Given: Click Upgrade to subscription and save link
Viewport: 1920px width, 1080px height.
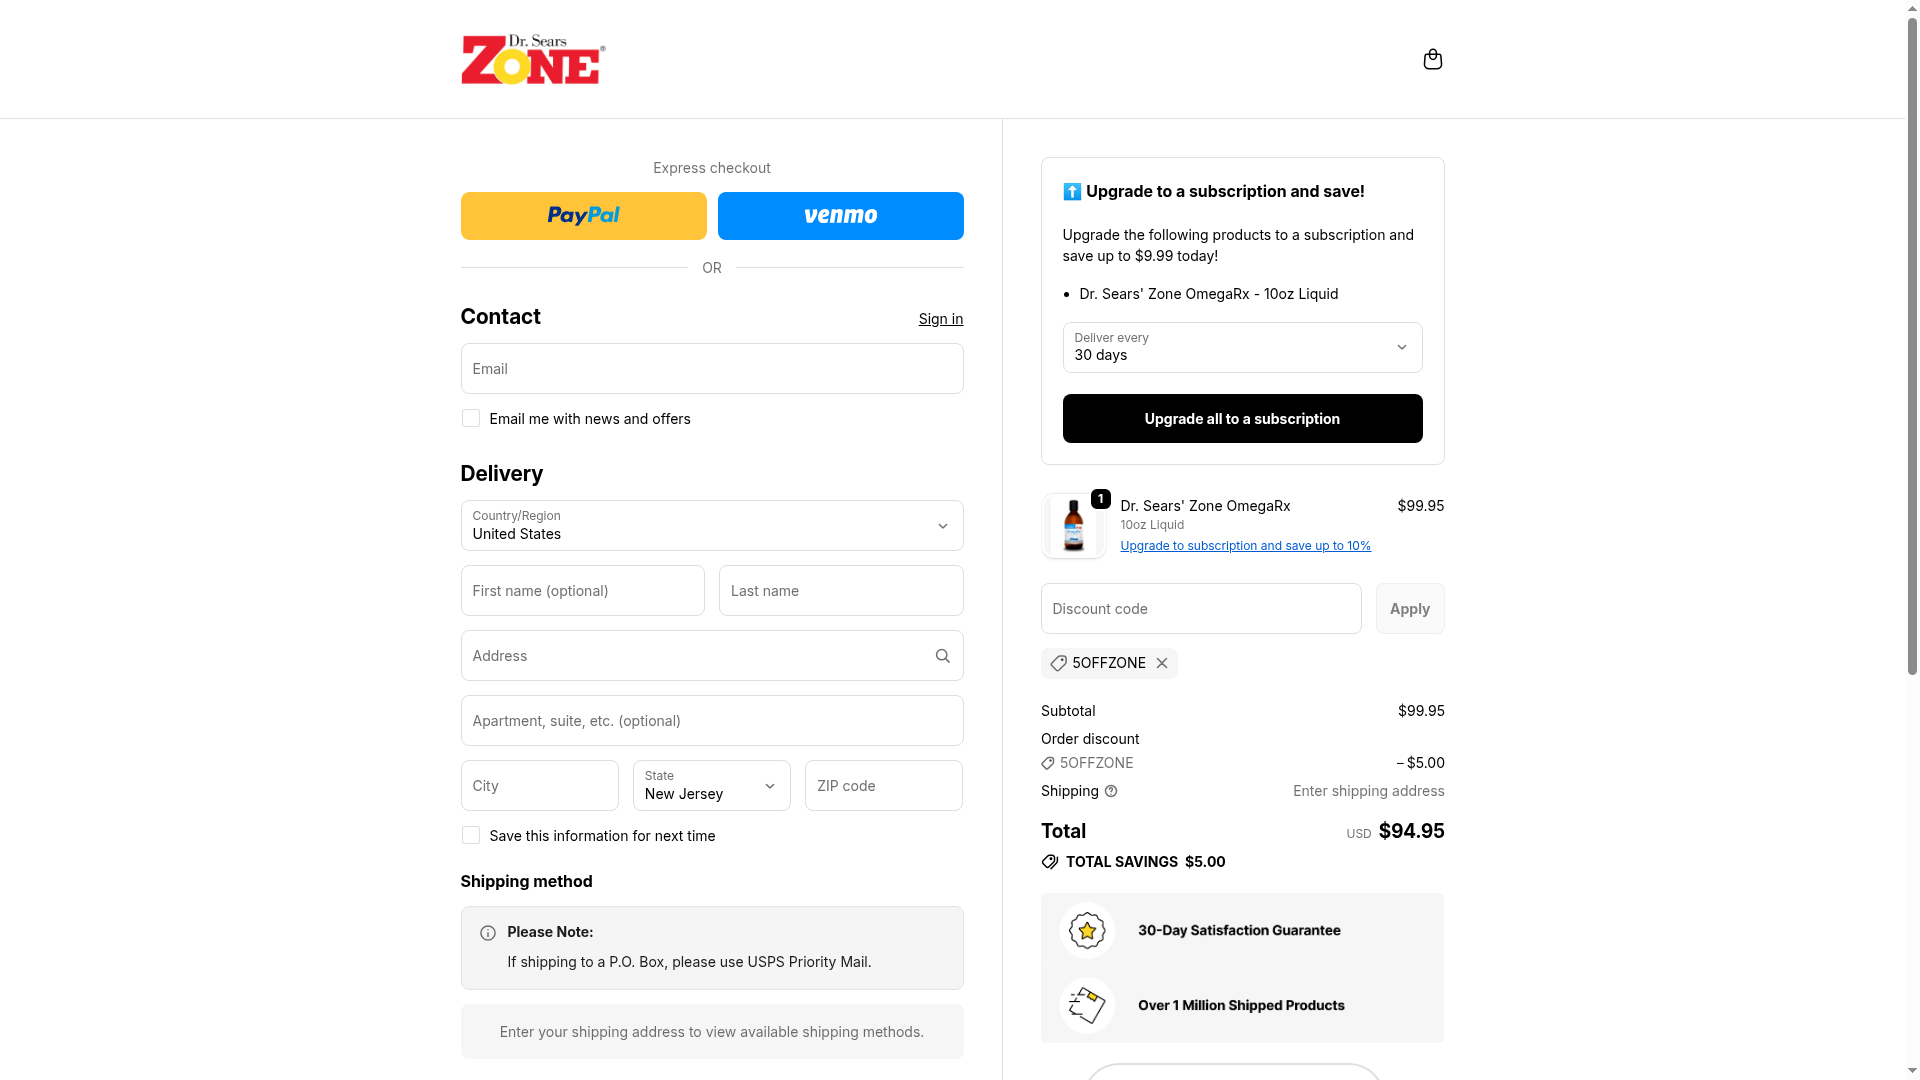Looking at the screenshot, I should (x=1245, y=546).
